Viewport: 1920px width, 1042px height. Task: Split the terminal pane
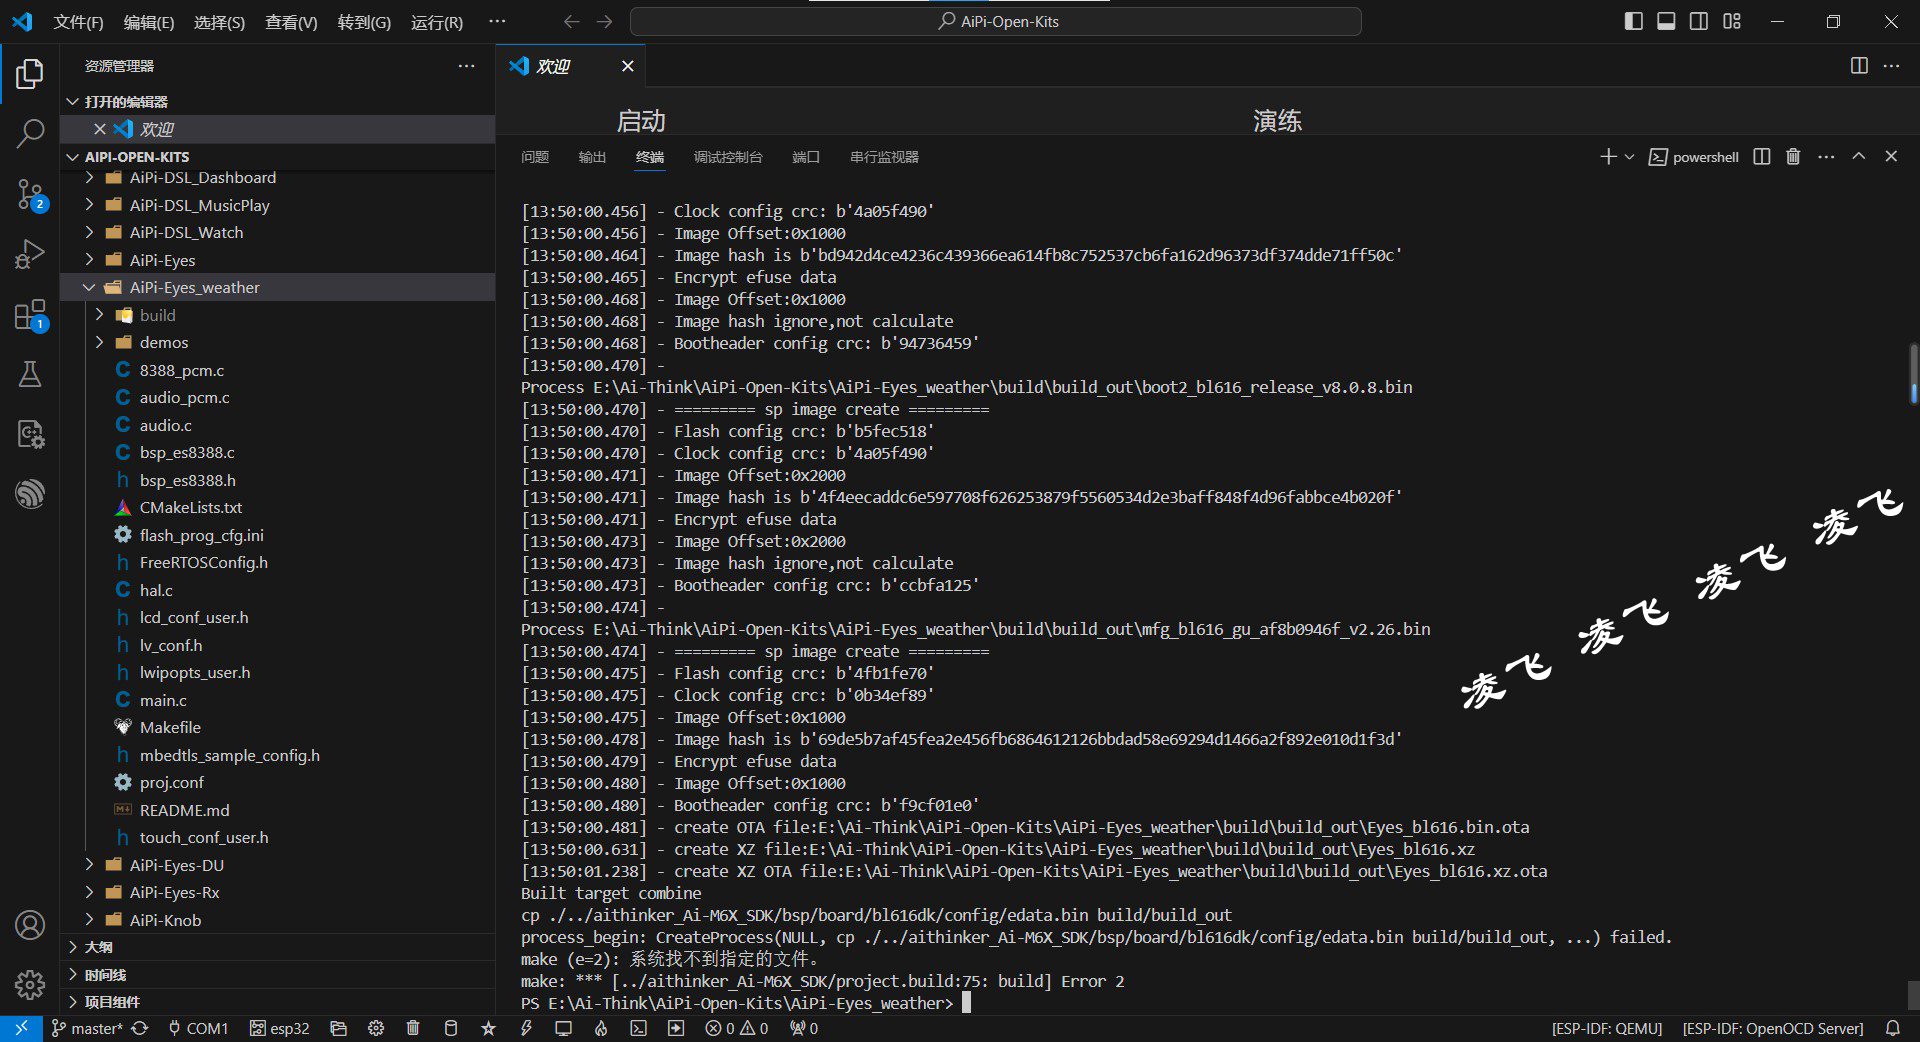[1762, 157]
